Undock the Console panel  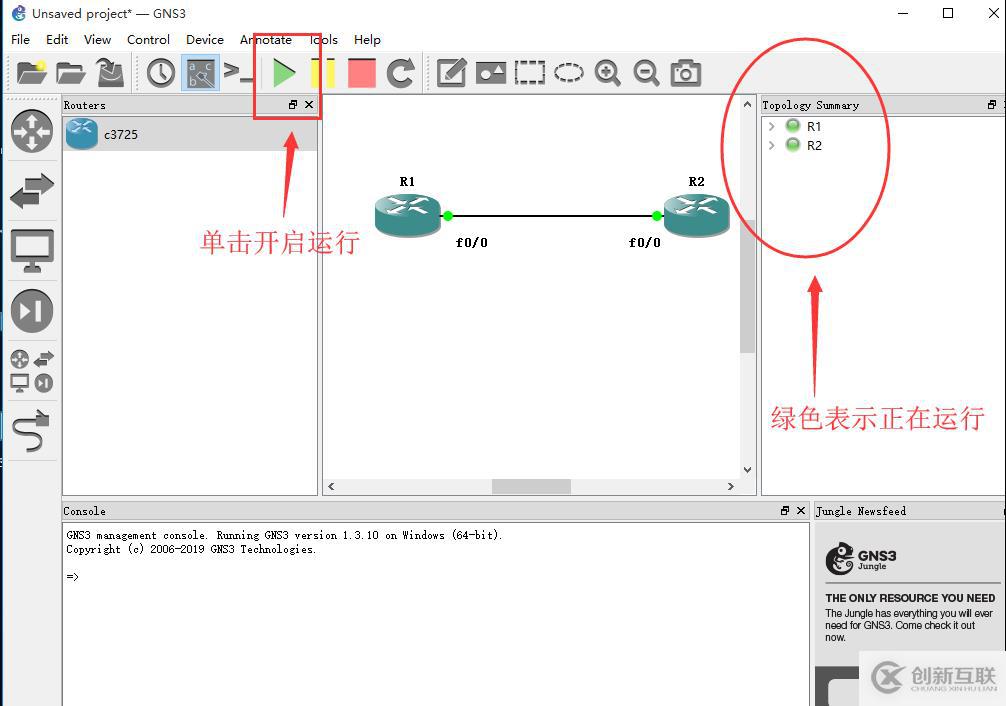[x=785, y=511]
